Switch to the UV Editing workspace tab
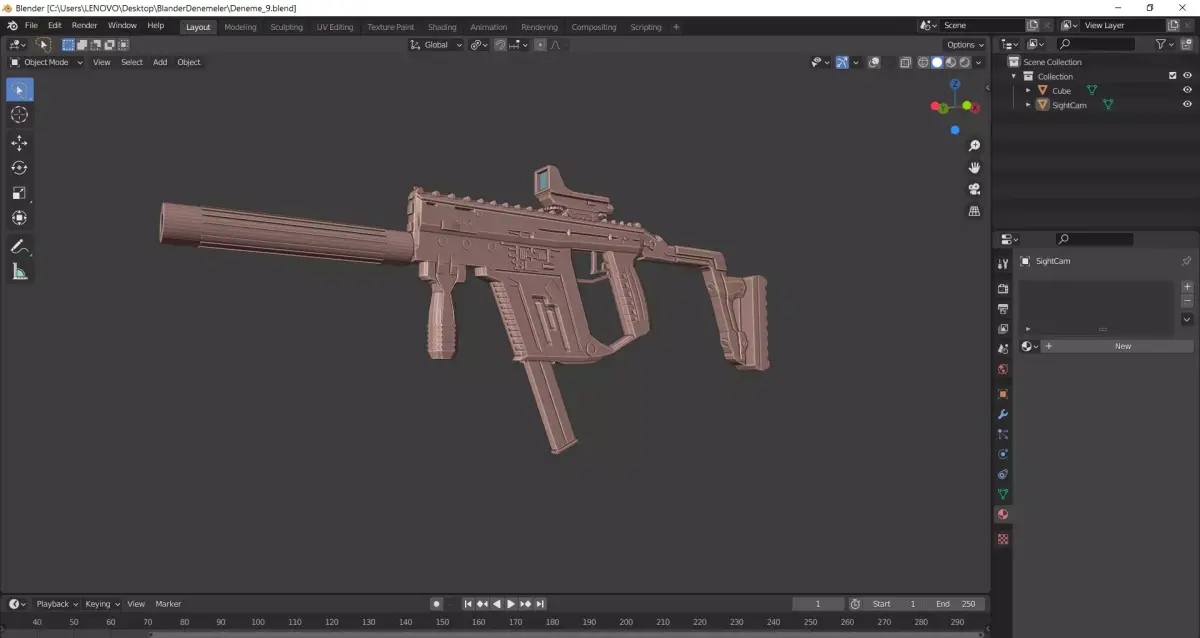This screenshot has height=638, width=1200. pos(335,27)
